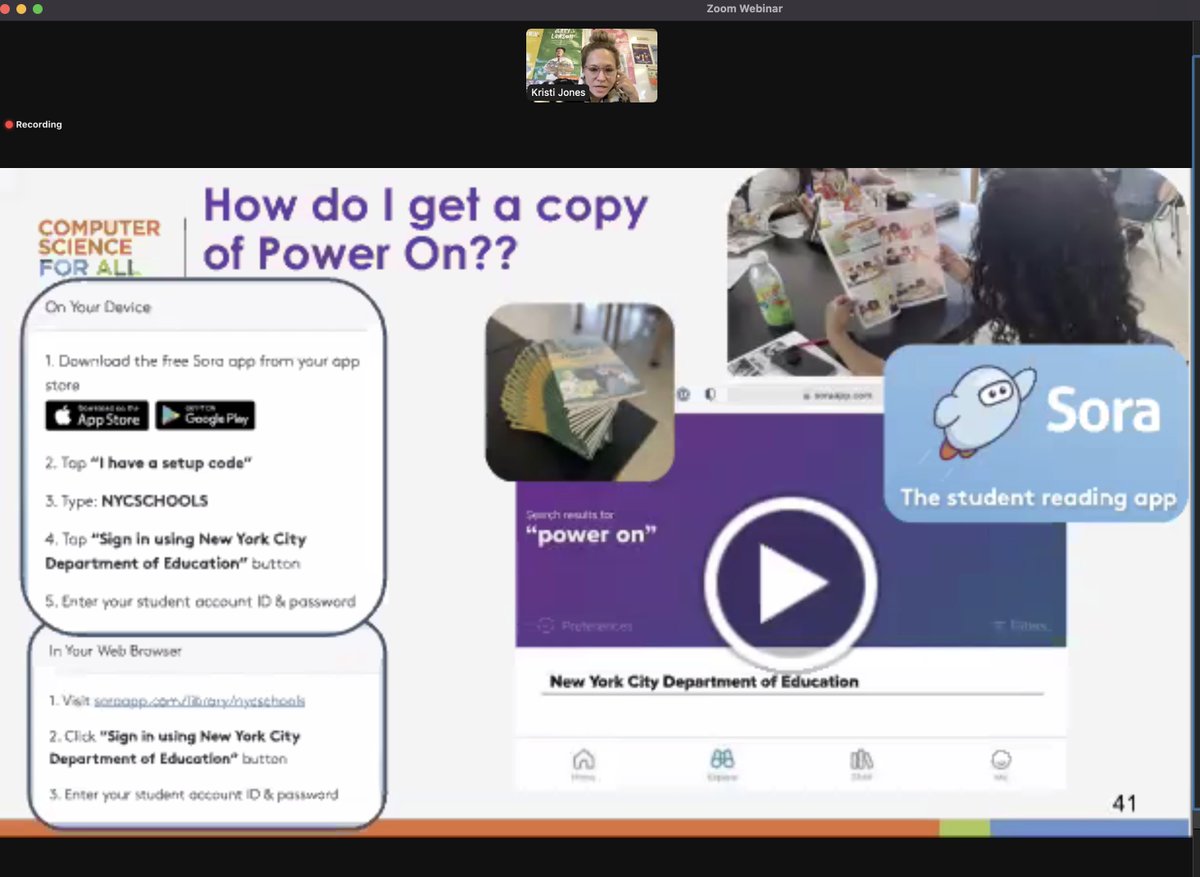
Task: Click the yellow macOS minimize window button
Action: pos(20,9)
